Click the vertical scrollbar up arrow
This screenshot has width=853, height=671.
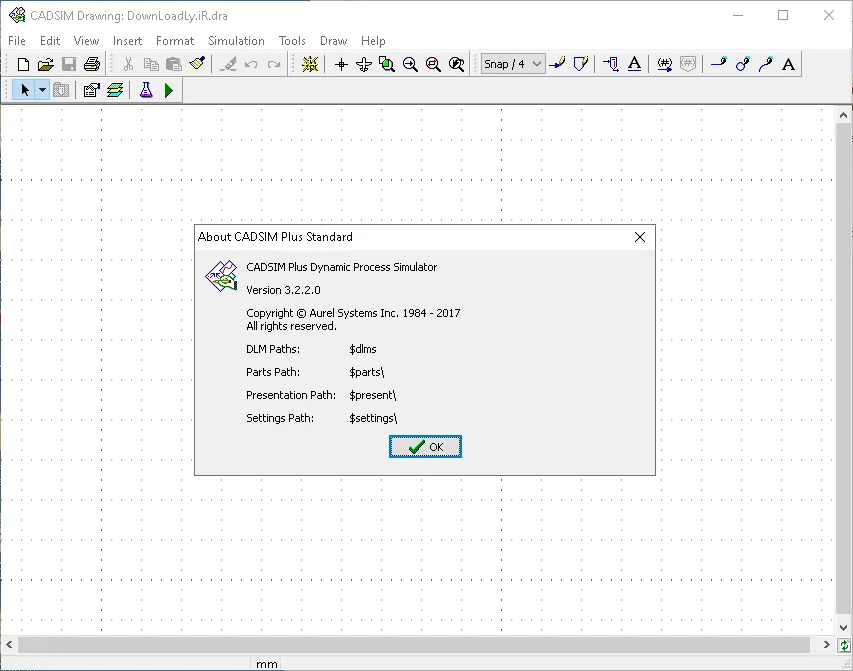click(843, 115)
